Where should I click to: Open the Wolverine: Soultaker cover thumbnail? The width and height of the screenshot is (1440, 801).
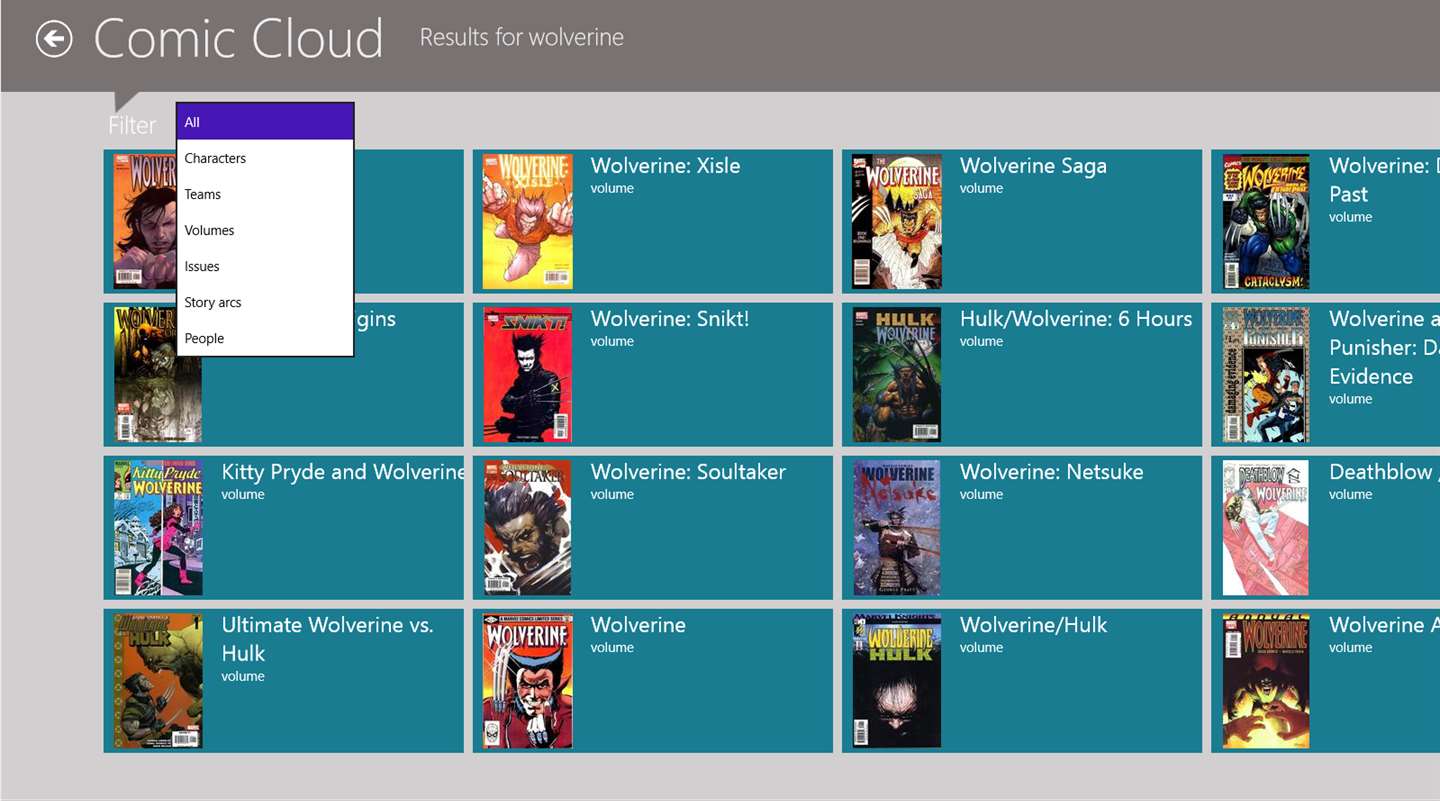pyautogui.click(x=528, y=527)
